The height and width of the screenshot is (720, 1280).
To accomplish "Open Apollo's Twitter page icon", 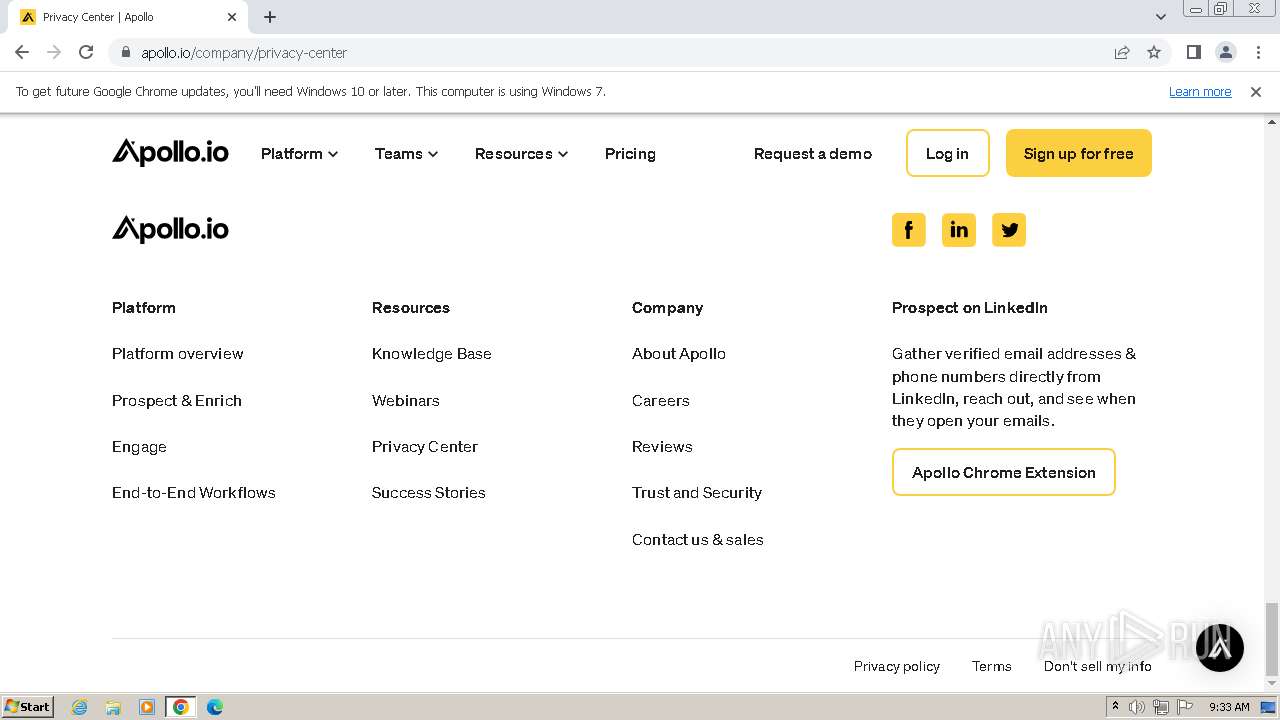I will click(1009, 230).
